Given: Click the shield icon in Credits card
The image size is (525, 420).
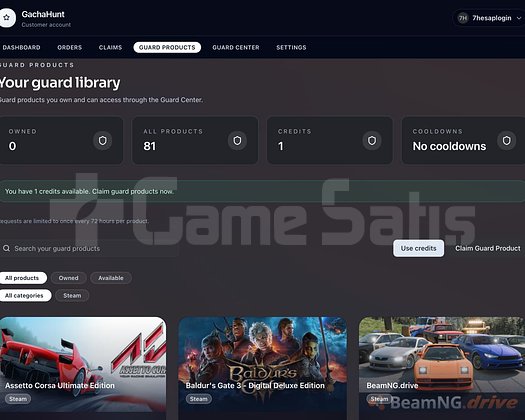Looking at the screenshot, I should tap(372, 141).
